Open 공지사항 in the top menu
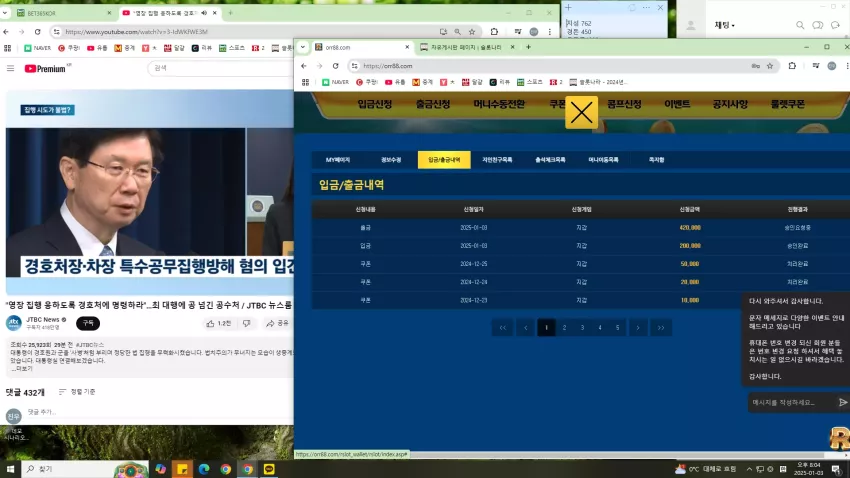 (x=730, y=104)
